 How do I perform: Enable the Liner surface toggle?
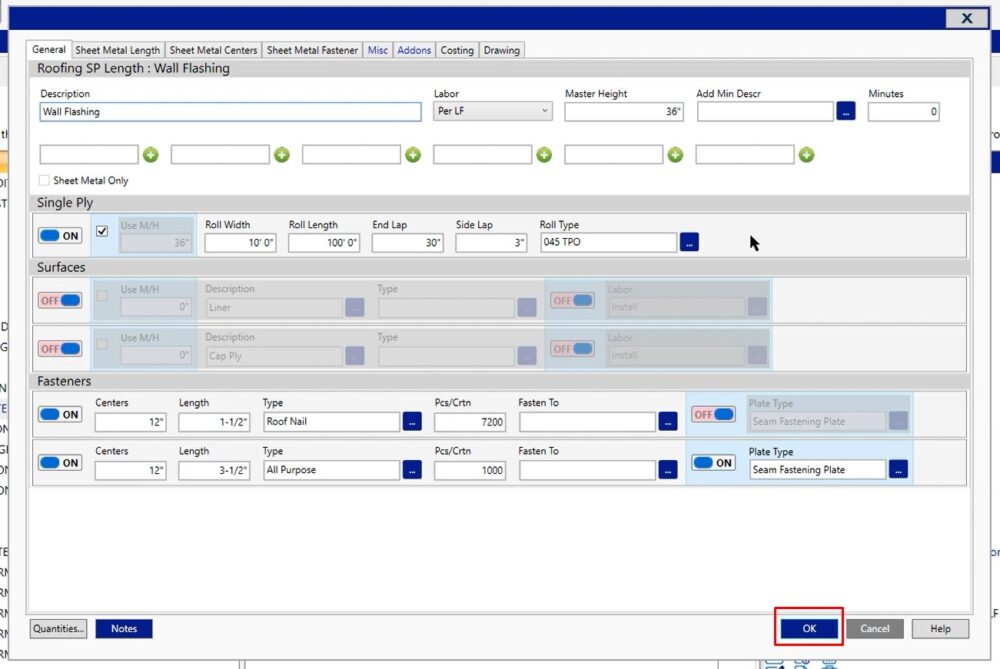60,300
